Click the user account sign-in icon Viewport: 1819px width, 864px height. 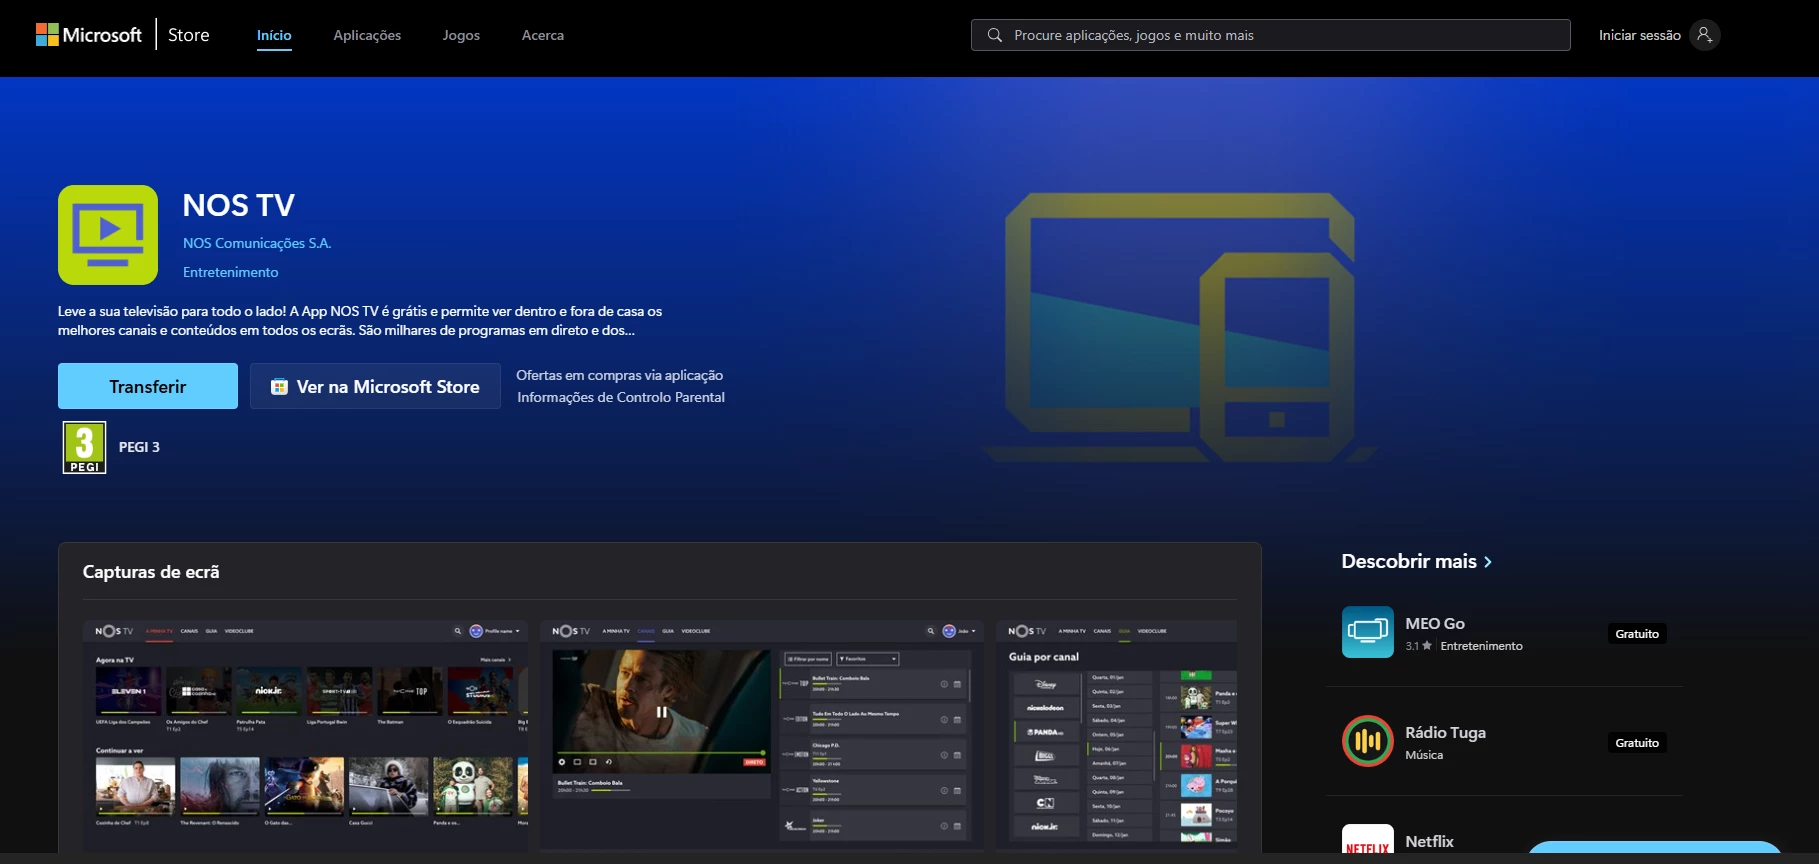click(x=1704, y=35)
